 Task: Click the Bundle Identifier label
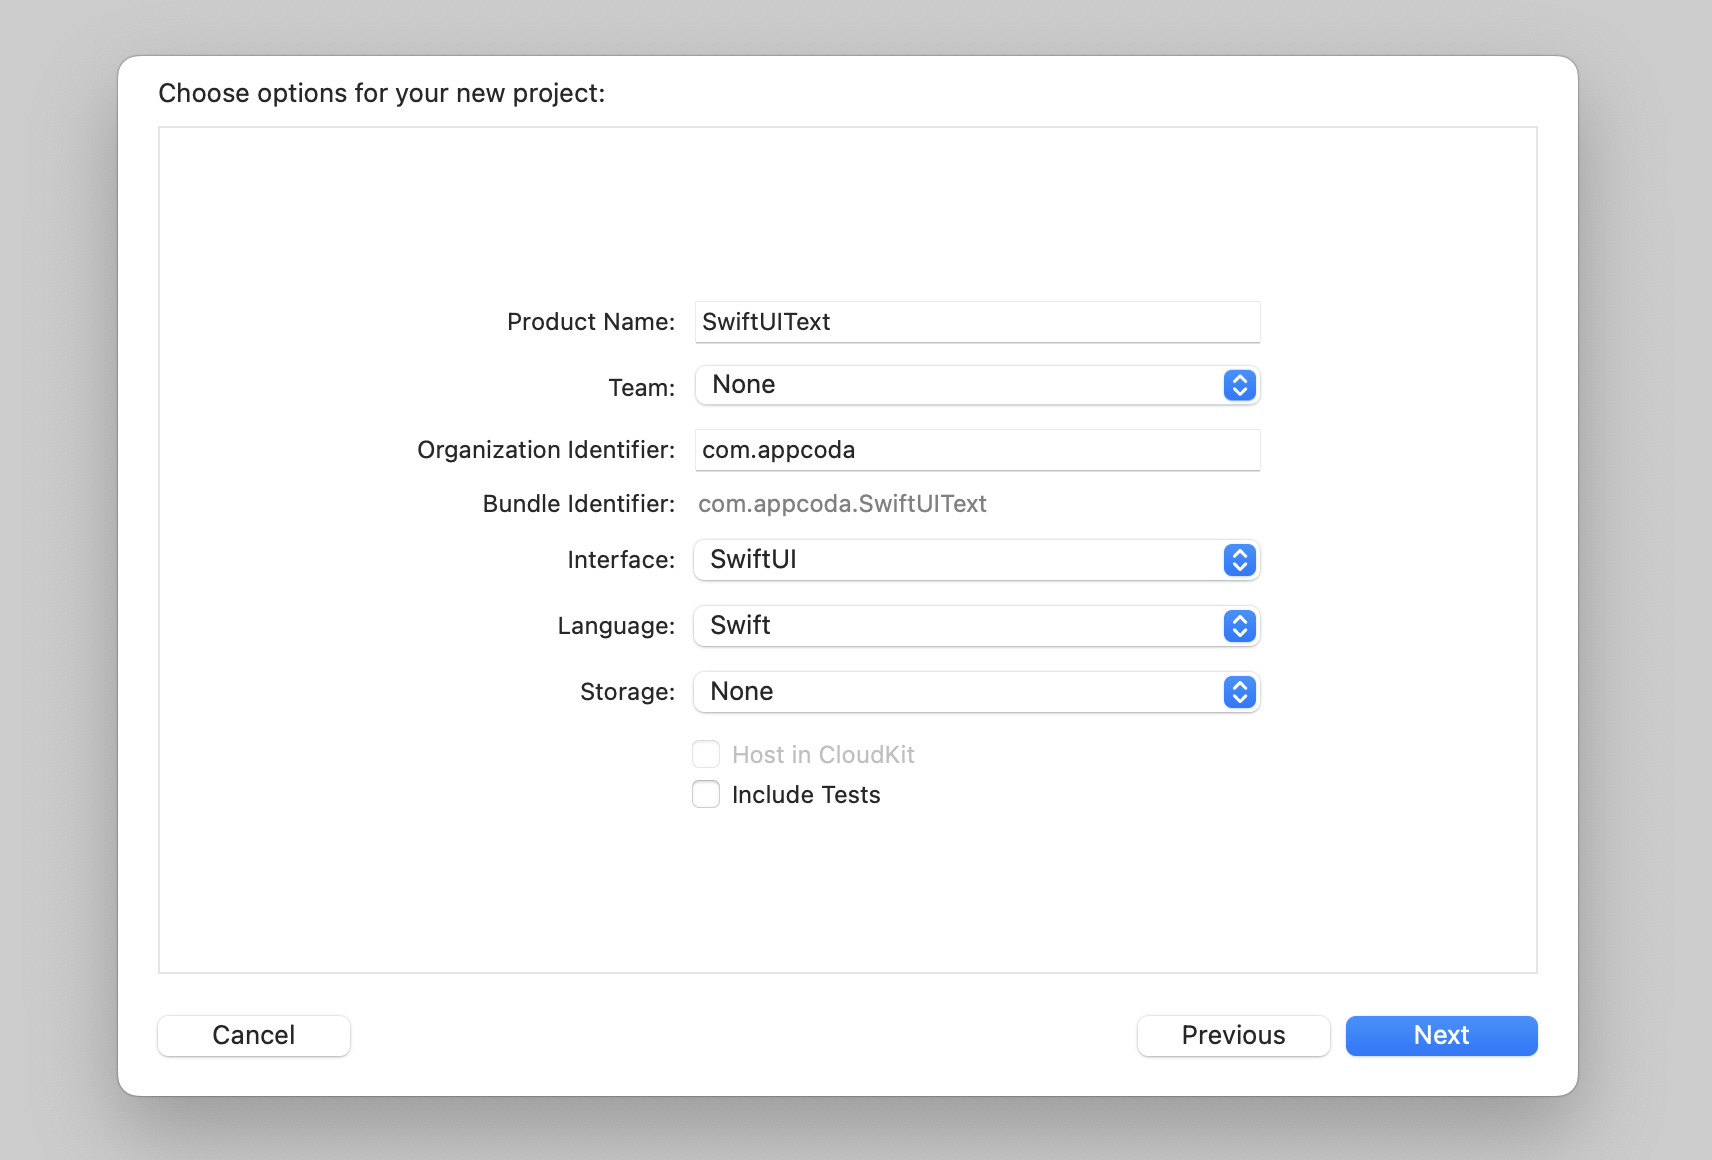[579, 504]
